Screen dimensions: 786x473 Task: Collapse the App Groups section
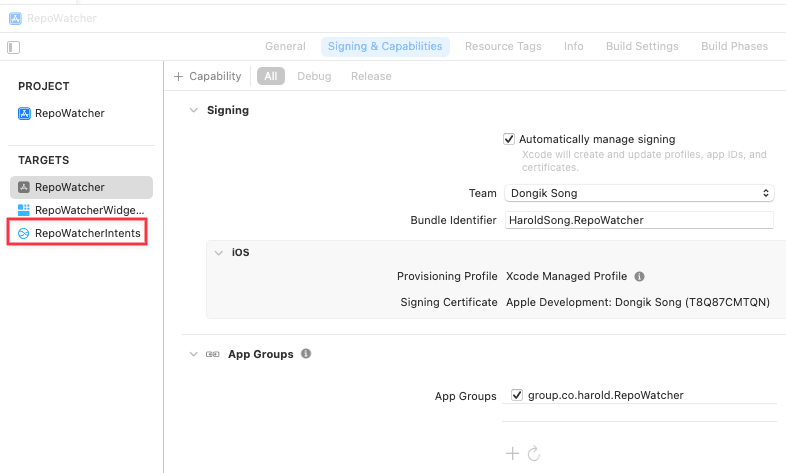193,354
